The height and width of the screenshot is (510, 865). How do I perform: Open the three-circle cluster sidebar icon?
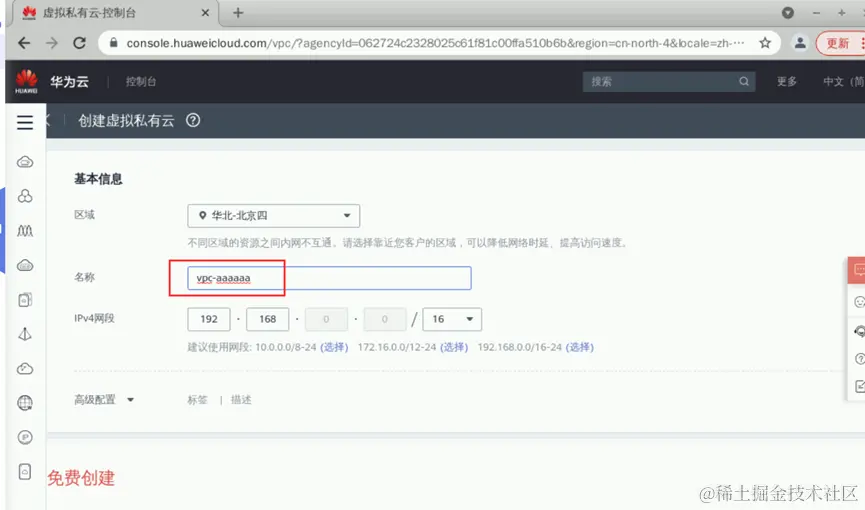tap(25, 196)
